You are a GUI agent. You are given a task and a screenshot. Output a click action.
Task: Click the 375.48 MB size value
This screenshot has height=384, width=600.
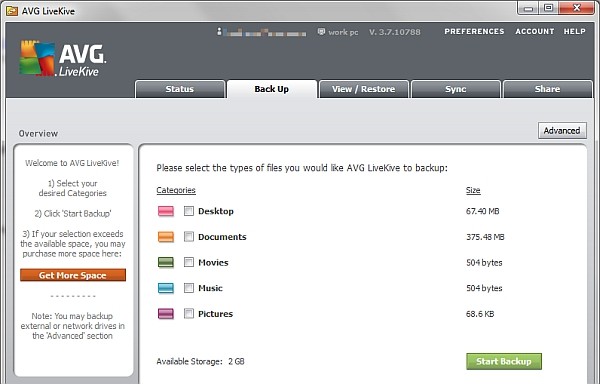[485, 237]
